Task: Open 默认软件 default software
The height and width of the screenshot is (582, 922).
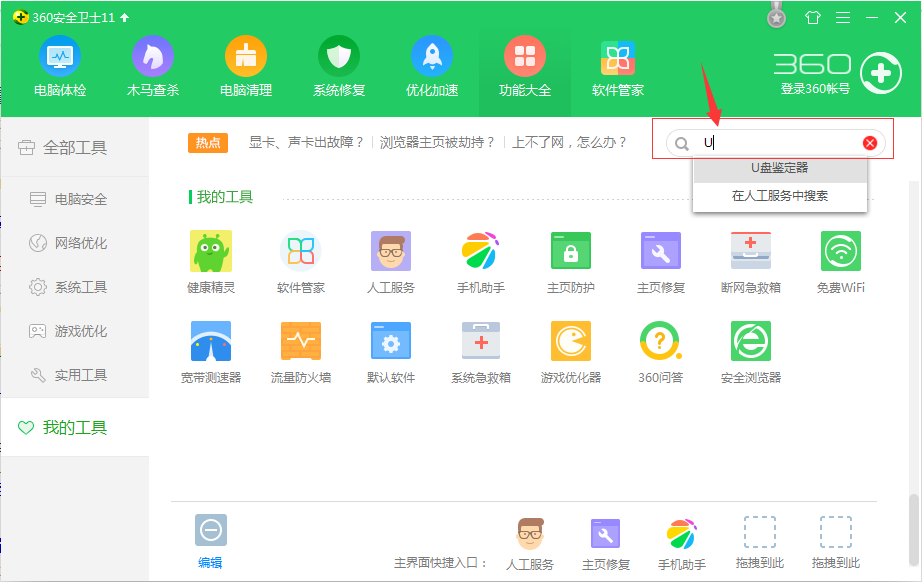Action: [390, 352]
